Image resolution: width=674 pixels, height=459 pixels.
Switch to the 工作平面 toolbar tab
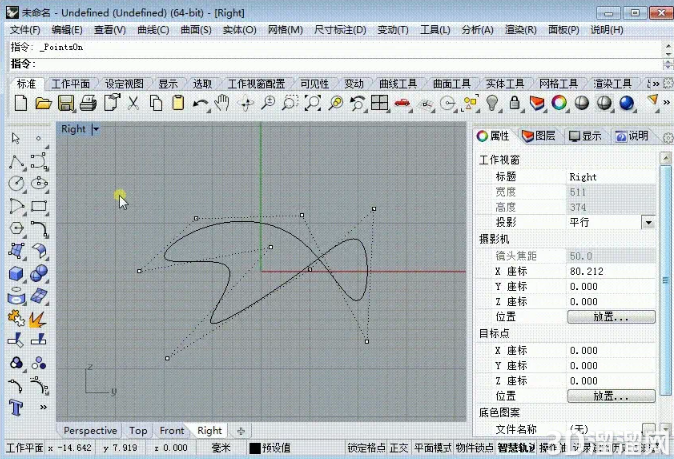[70, 84]
